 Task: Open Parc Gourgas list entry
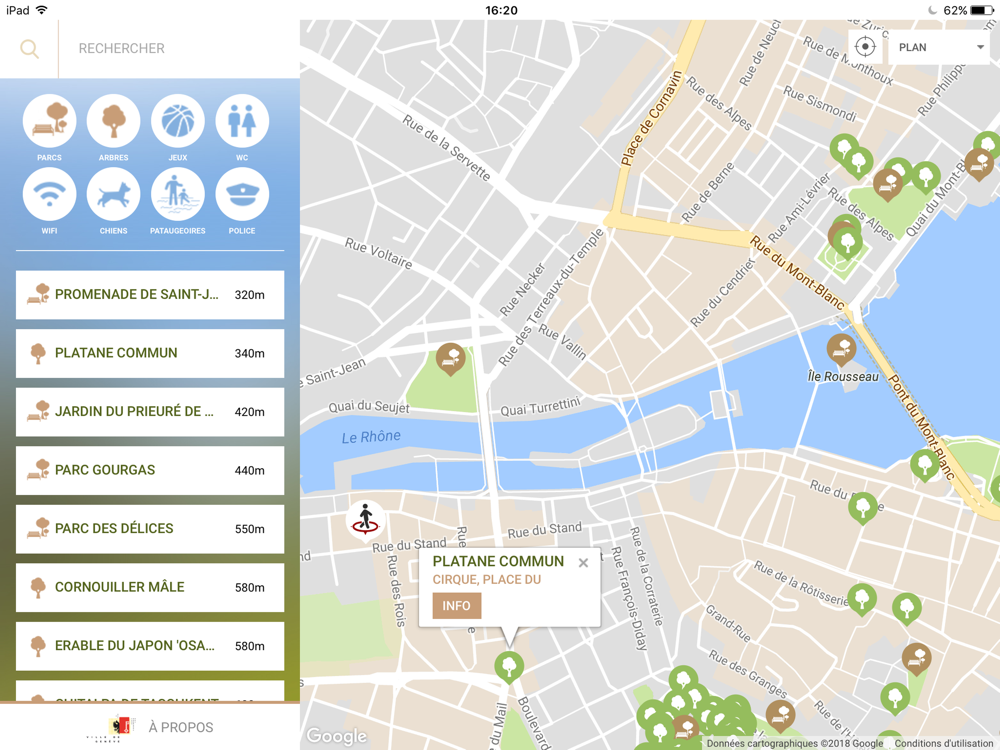(150, 470)
